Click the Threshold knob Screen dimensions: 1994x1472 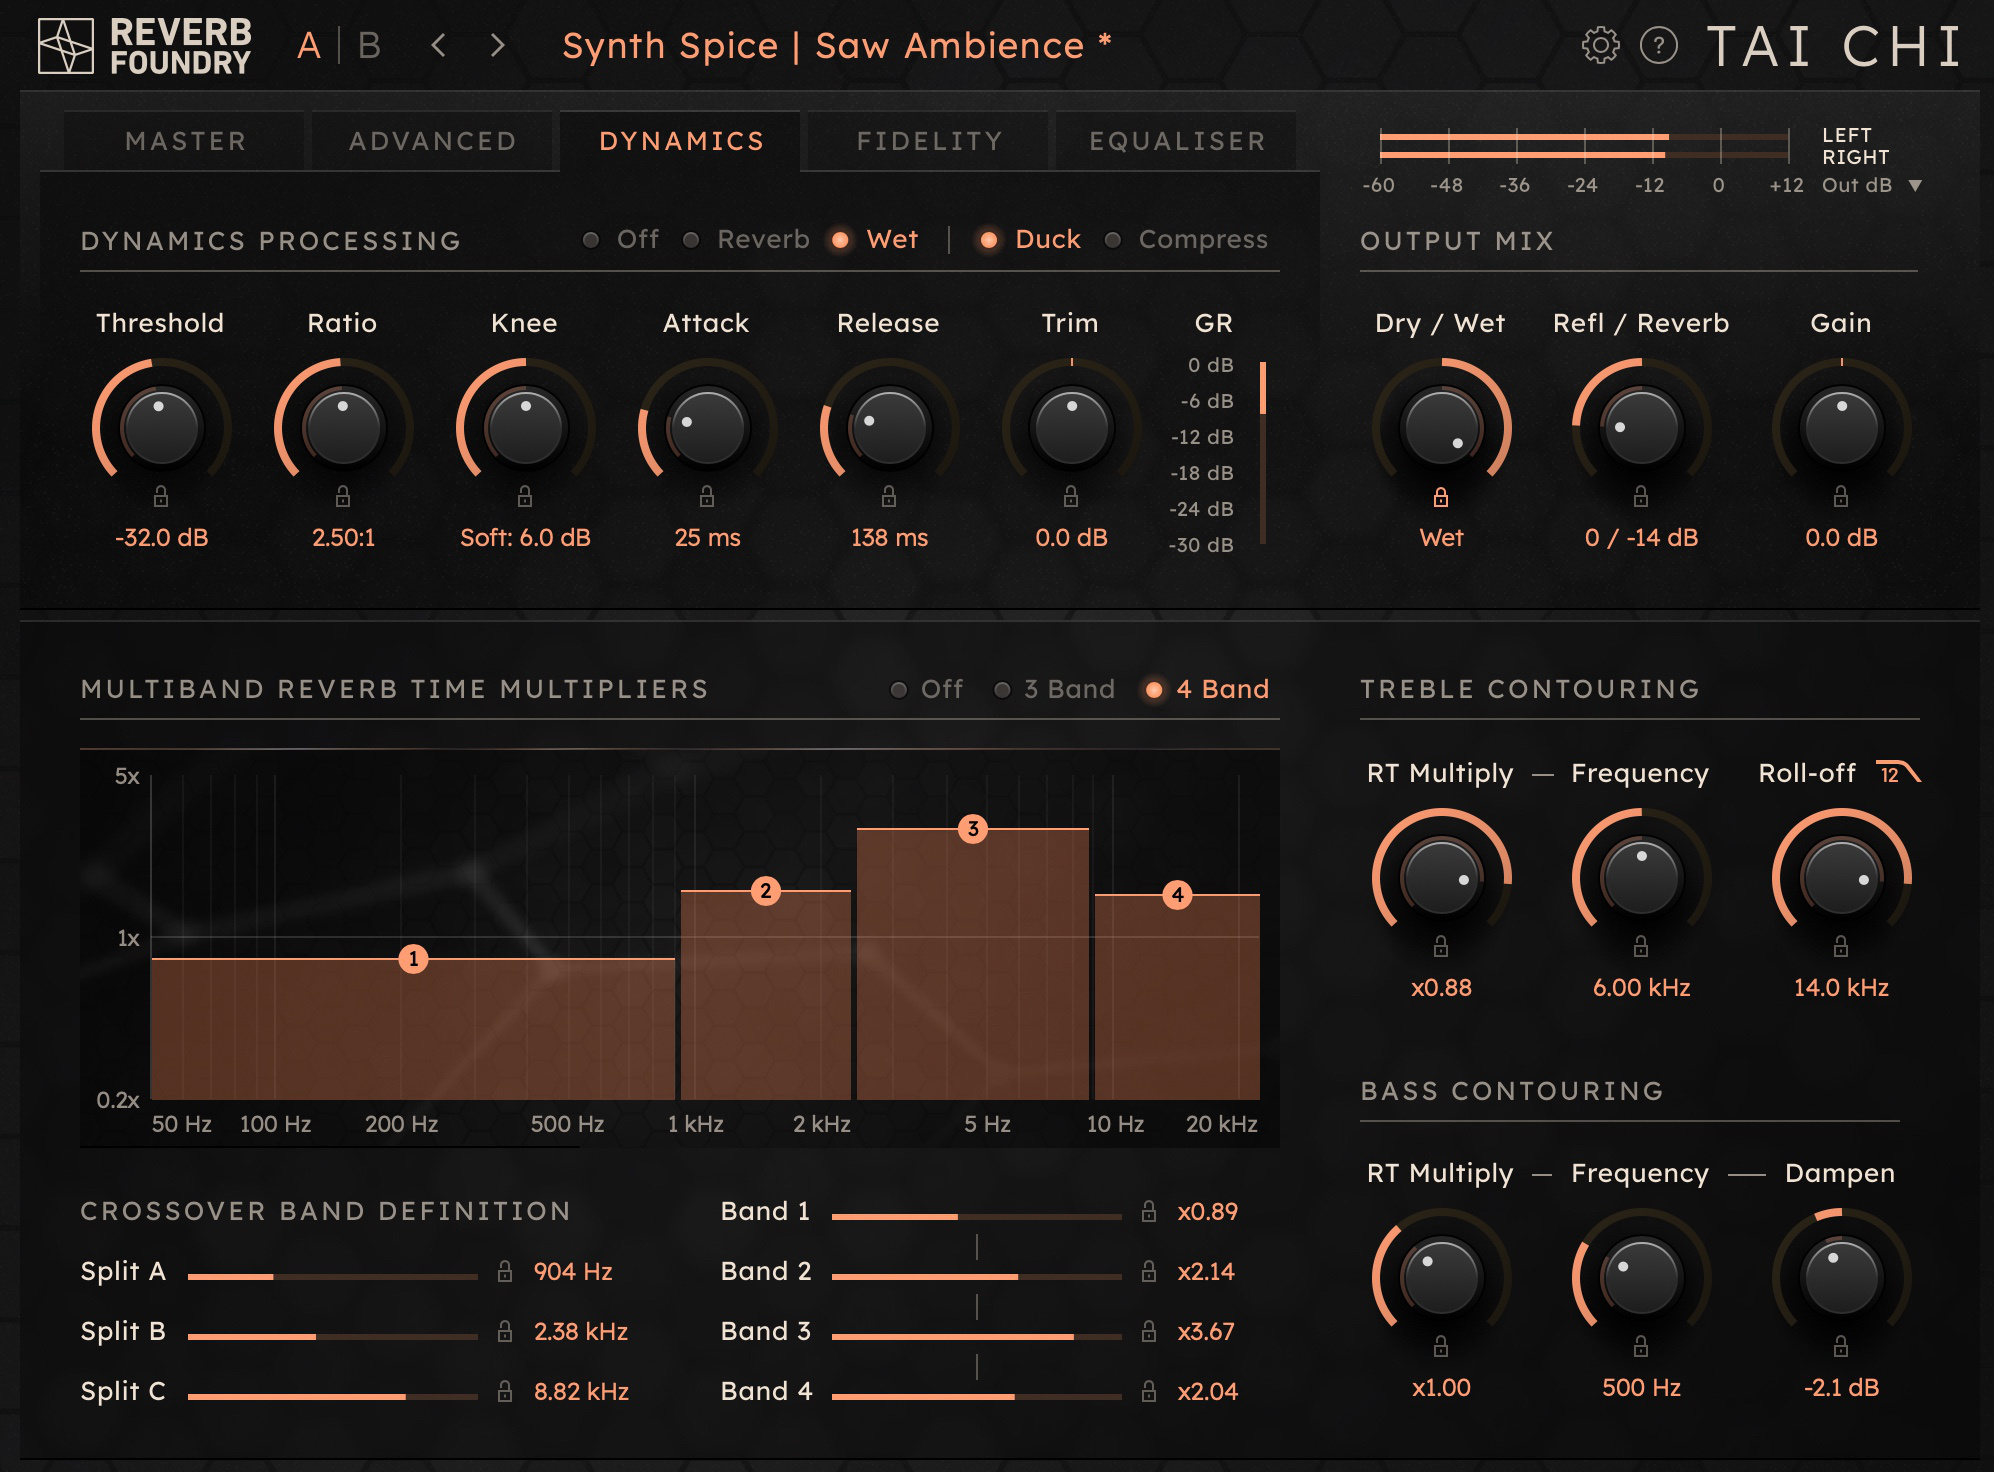[x=161, y=426]
